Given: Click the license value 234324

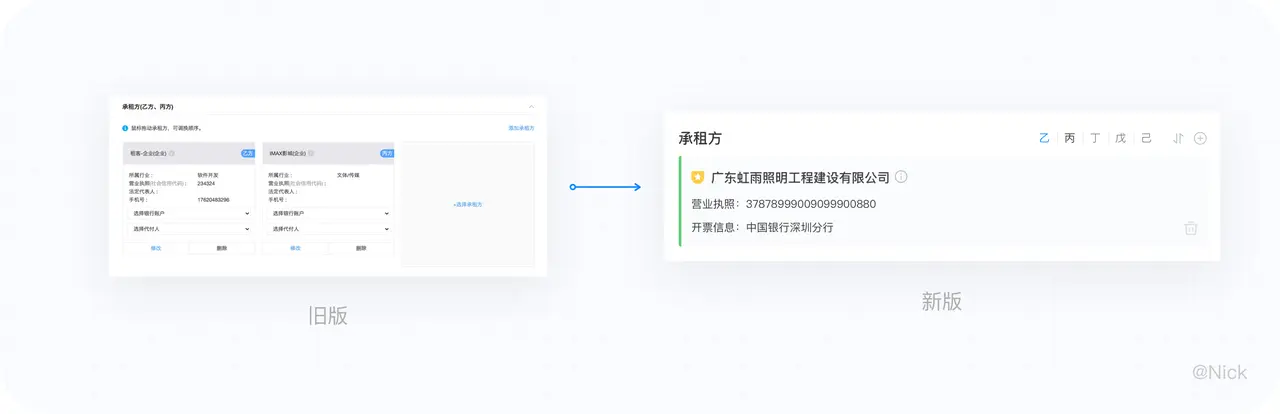Looking at the screenshot, I should coord(206,183).
